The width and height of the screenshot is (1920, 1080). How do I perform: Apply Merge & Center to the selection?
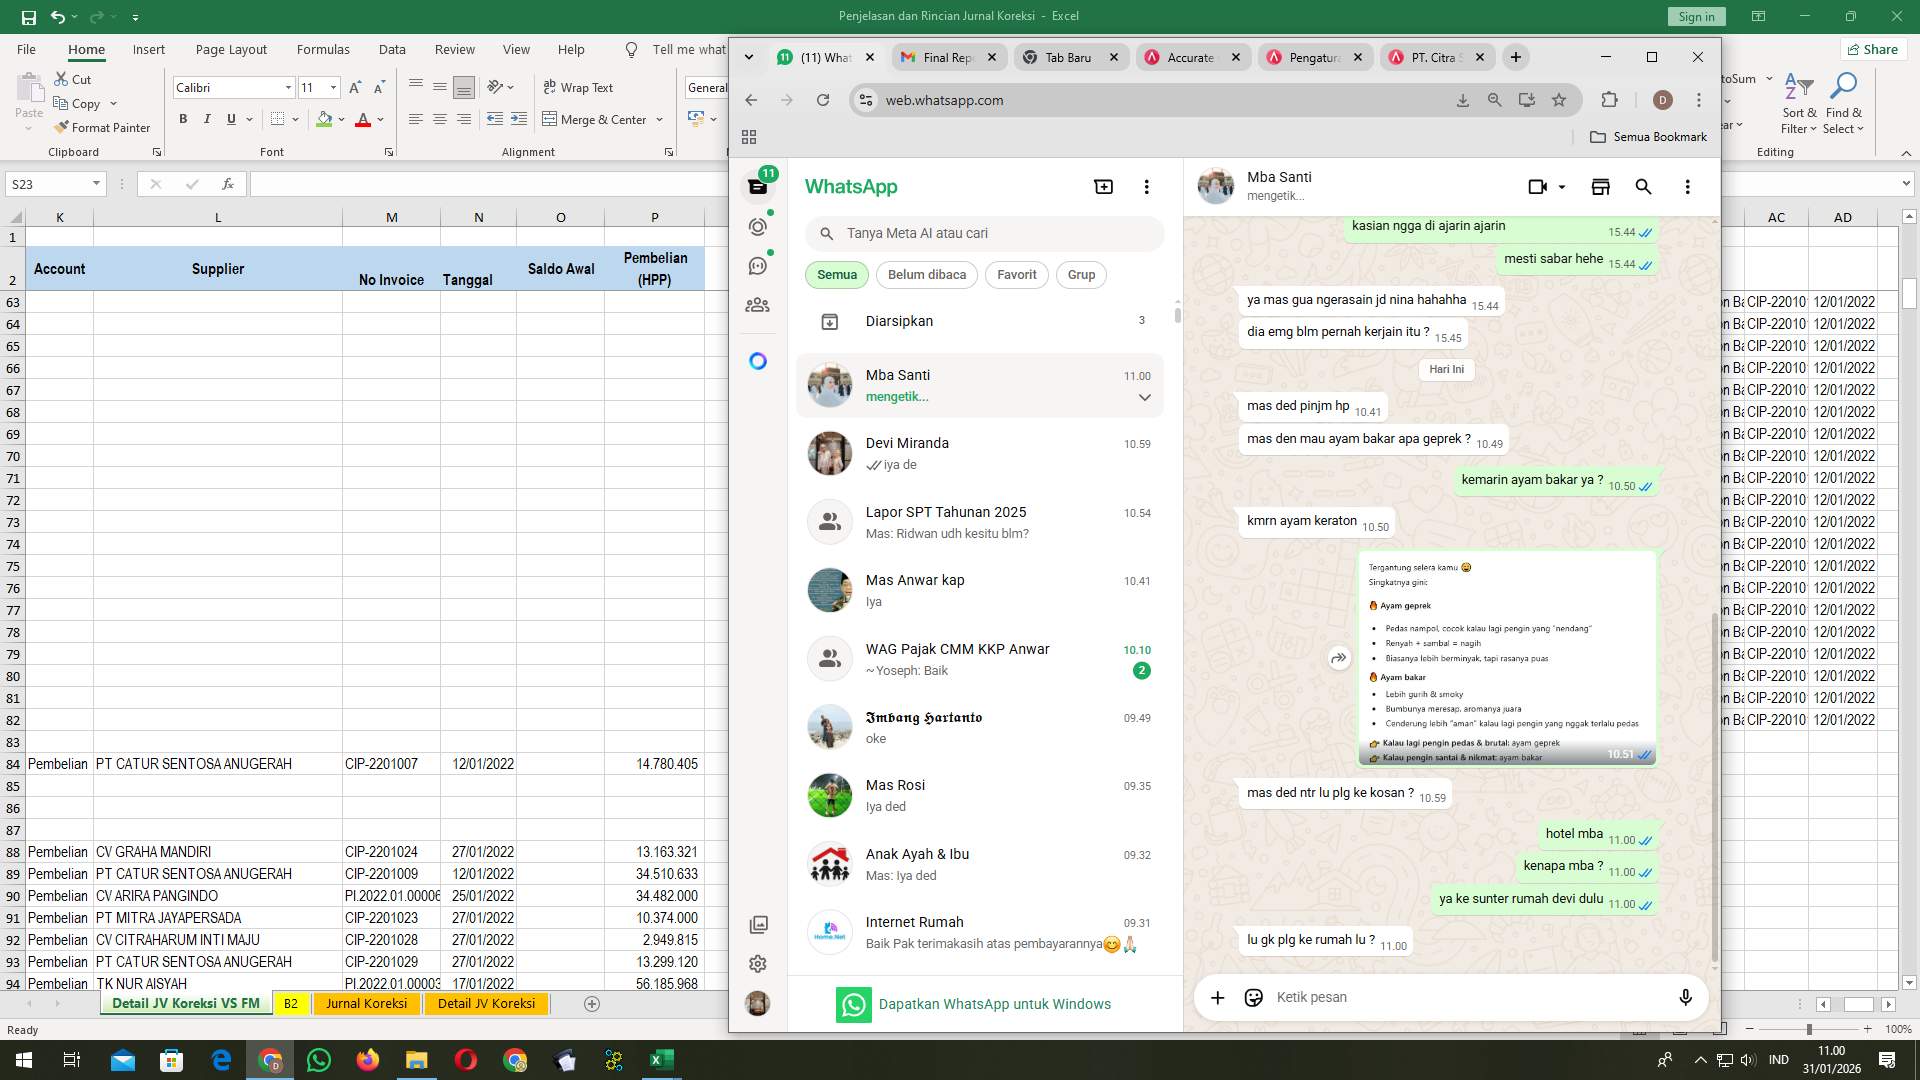coord(597,119)
